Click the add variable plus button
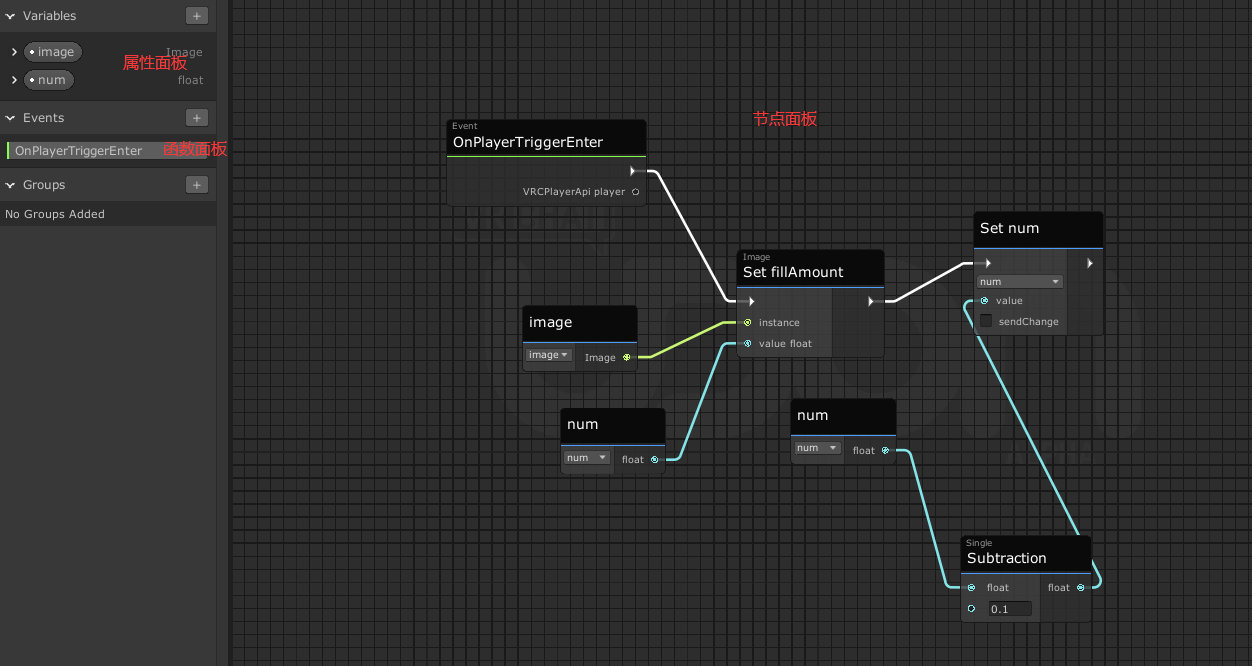Screen dimensions: 1252x666 (197, 16)
